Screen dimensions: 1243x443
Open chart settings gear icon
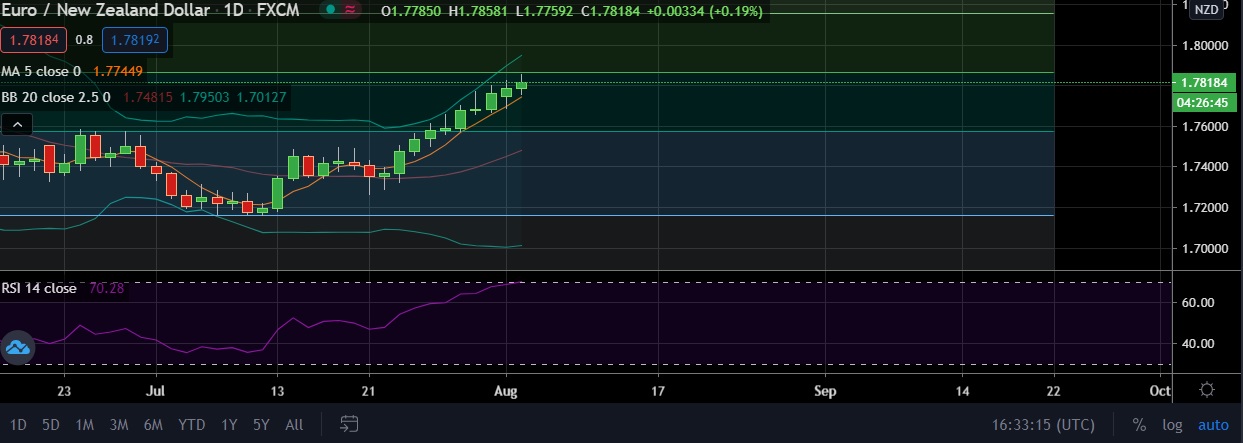[x=1207, y=390]
